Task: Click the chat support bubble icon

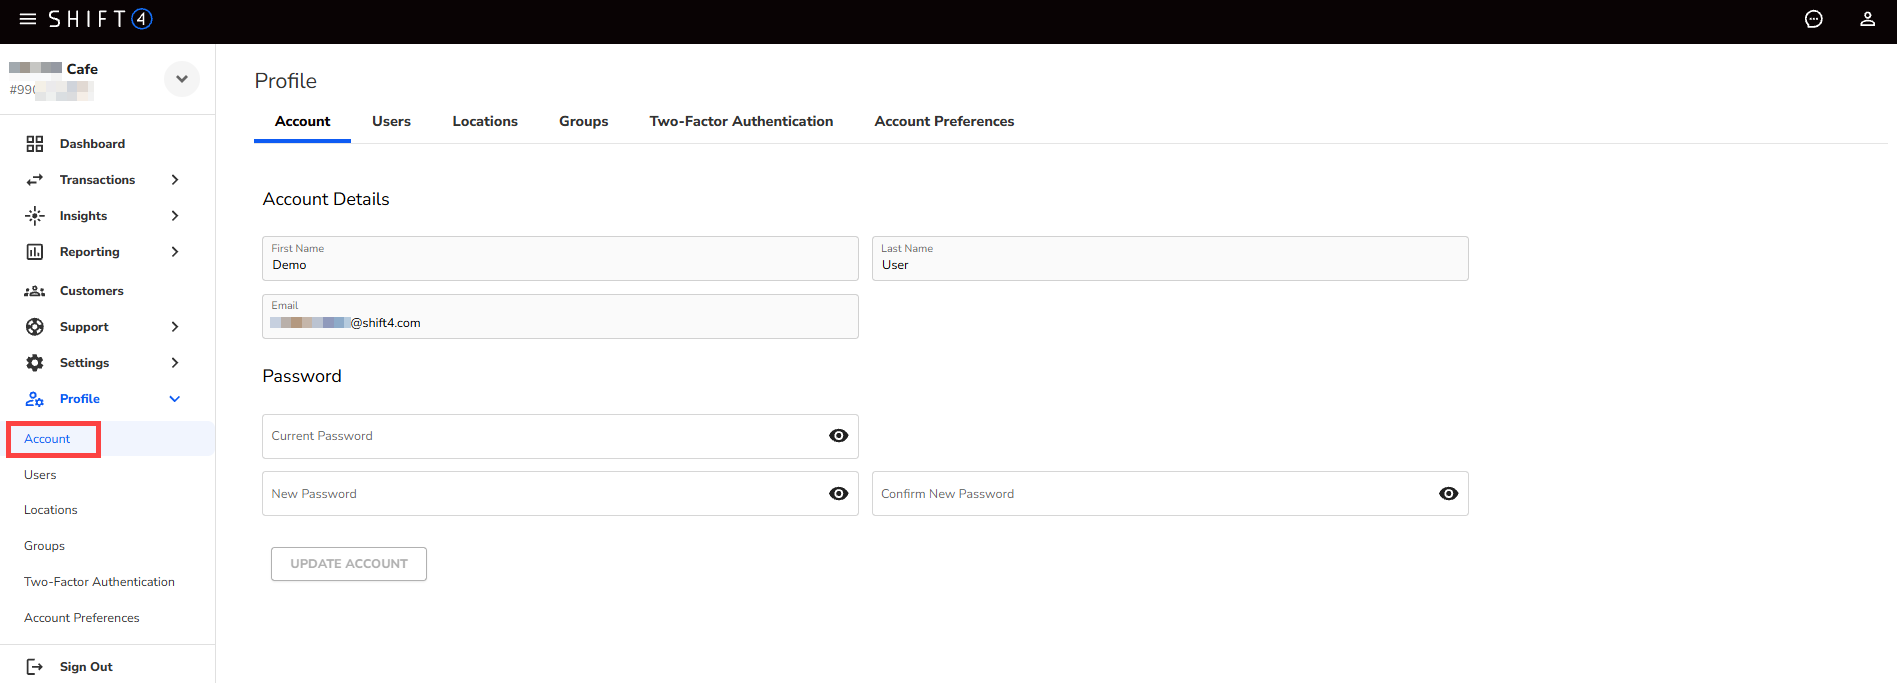Action: click(1813, 19)
